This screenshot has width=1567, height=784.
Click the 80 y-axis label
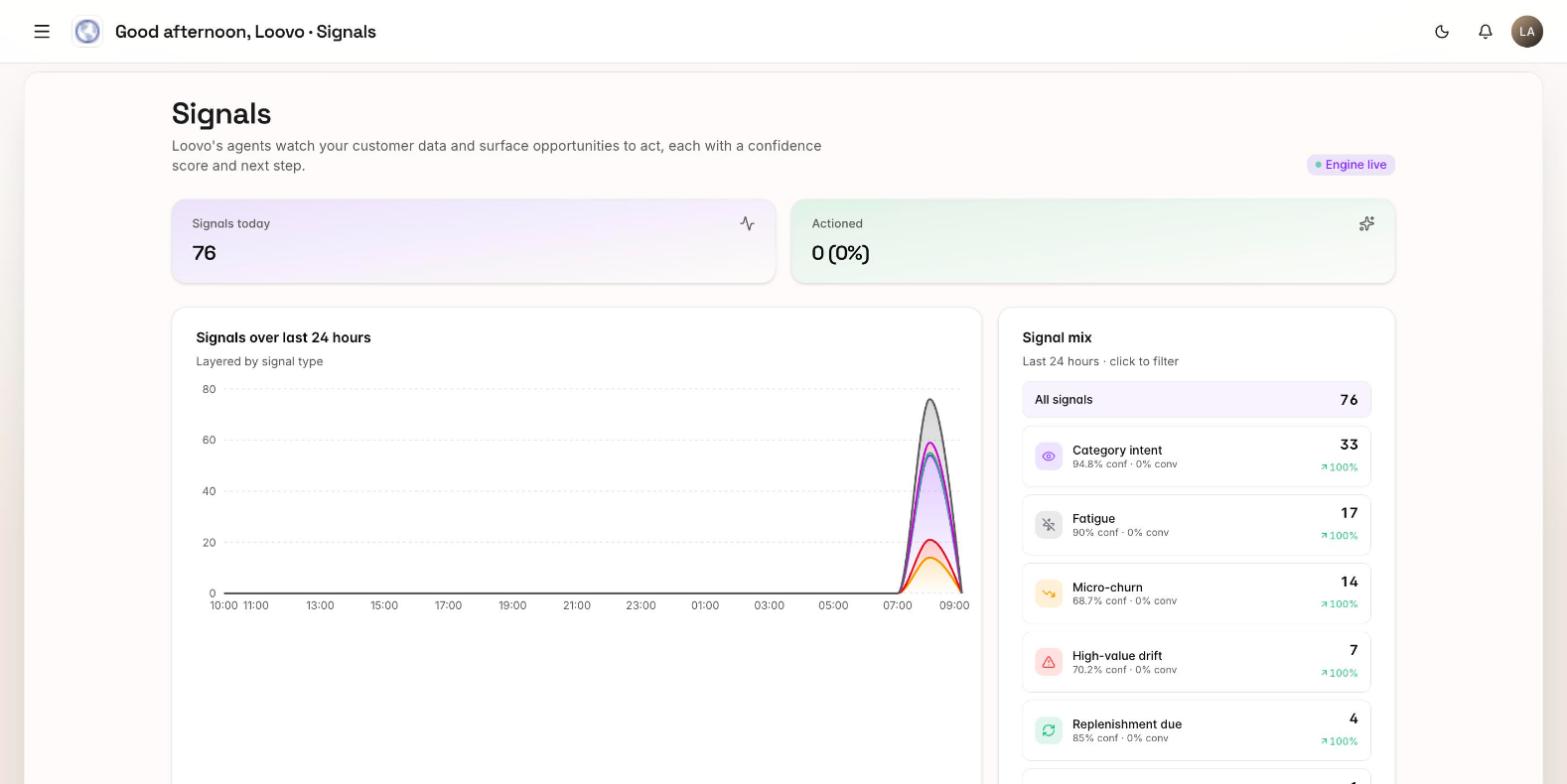tap(209, 389)
